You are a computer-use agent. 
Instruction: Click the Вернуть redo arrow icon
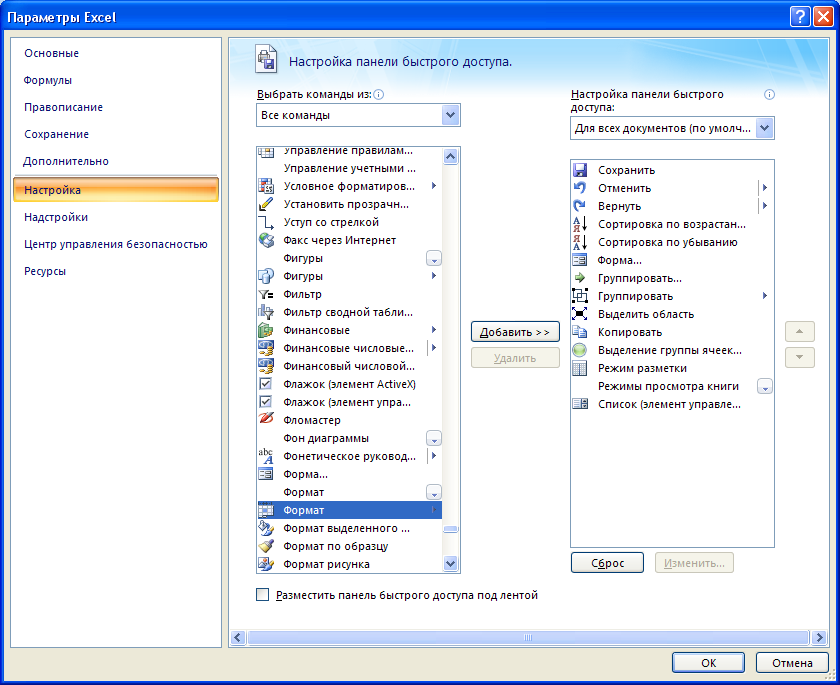coord(580,206)
